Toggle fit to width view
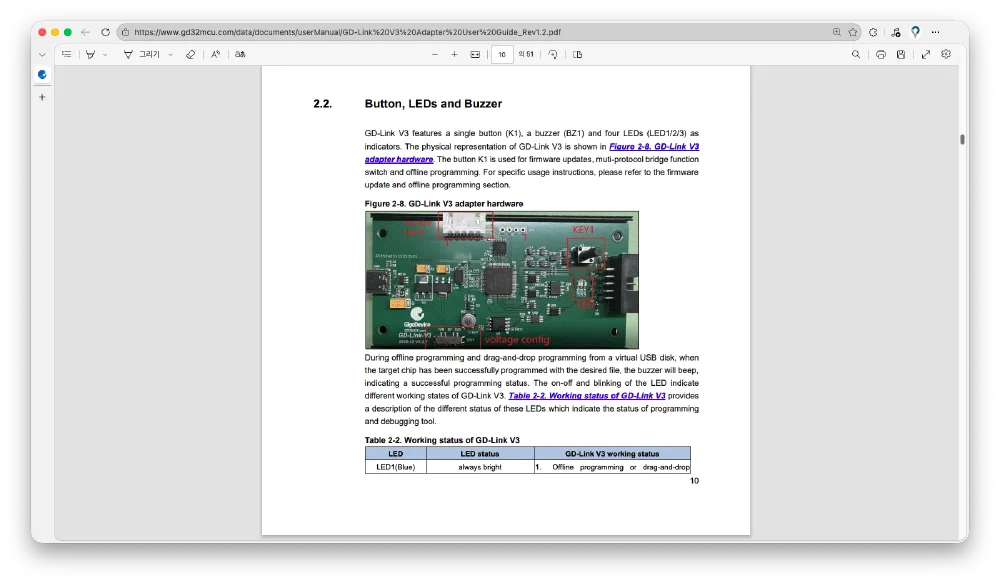This screenshot has height=584, width=1000. coord(475,54)
